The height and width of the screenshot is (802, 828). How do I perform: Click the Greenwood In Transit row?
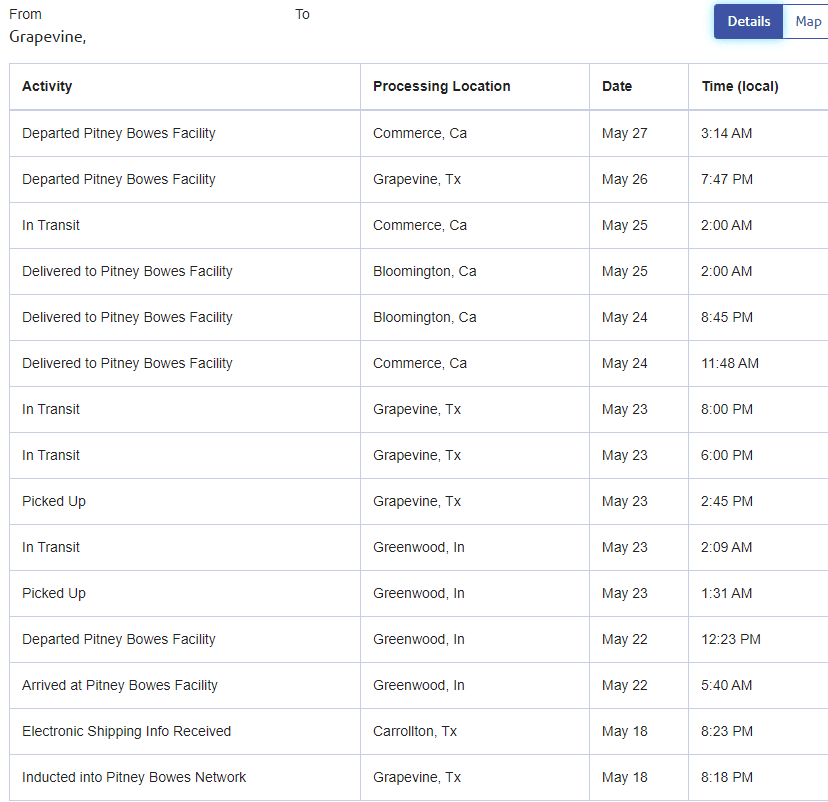[x=51, y=547]
